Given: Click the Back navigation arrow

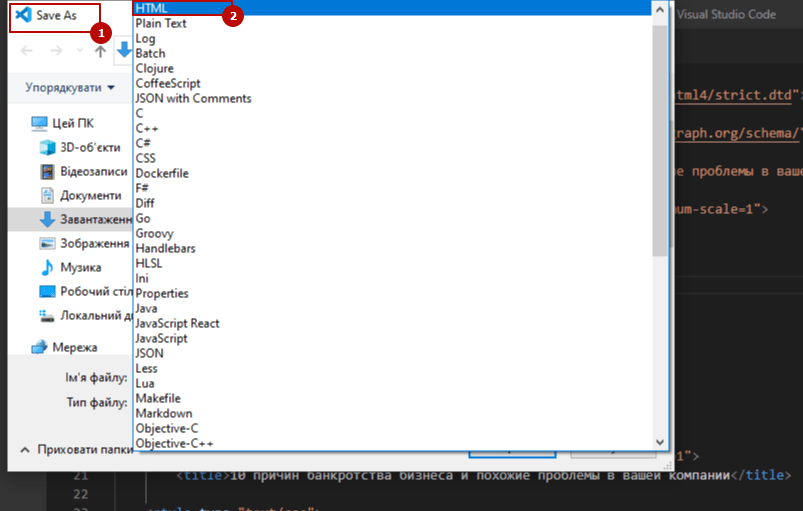Looking at the screenshot, I should (27, 50).
